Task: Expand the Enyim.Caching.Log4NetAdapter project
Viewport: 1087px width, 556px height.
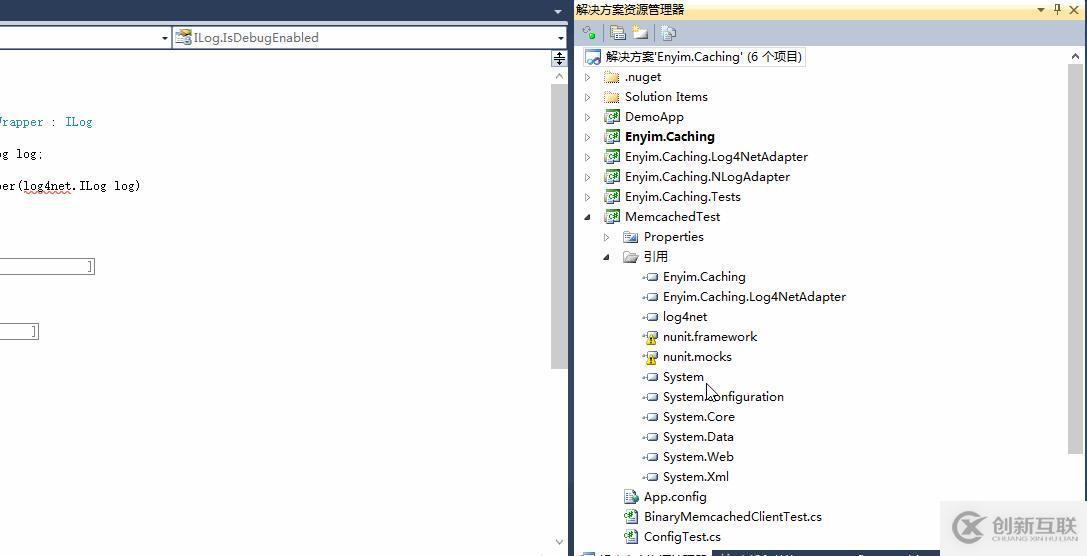Action: (x=588, y=157)
